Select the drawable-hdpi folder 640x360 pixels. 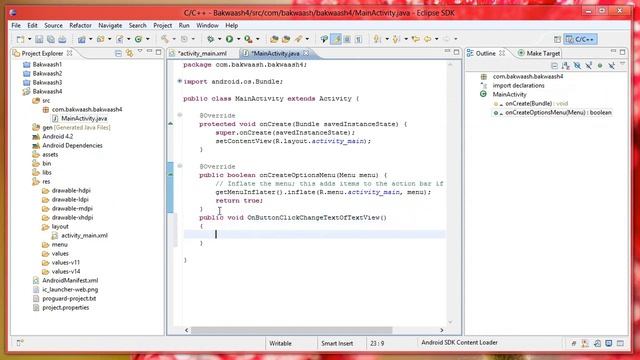(71, 191)
